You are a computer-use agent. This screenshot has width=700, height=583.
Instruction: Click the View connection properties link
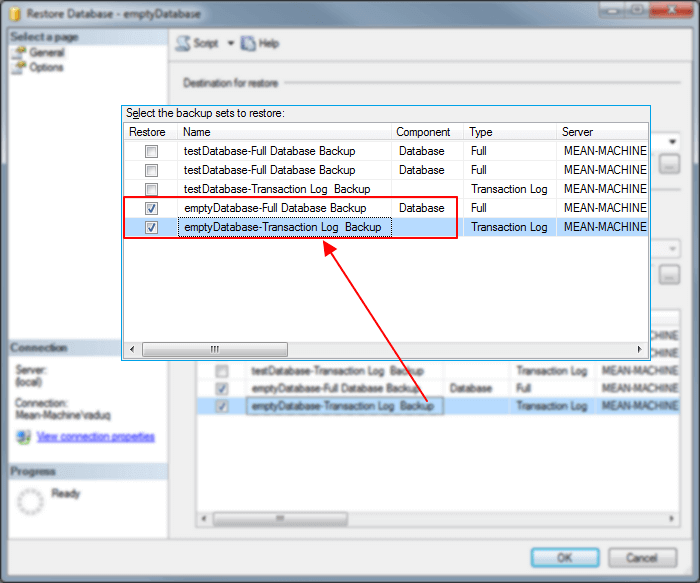tap(96, 437)
